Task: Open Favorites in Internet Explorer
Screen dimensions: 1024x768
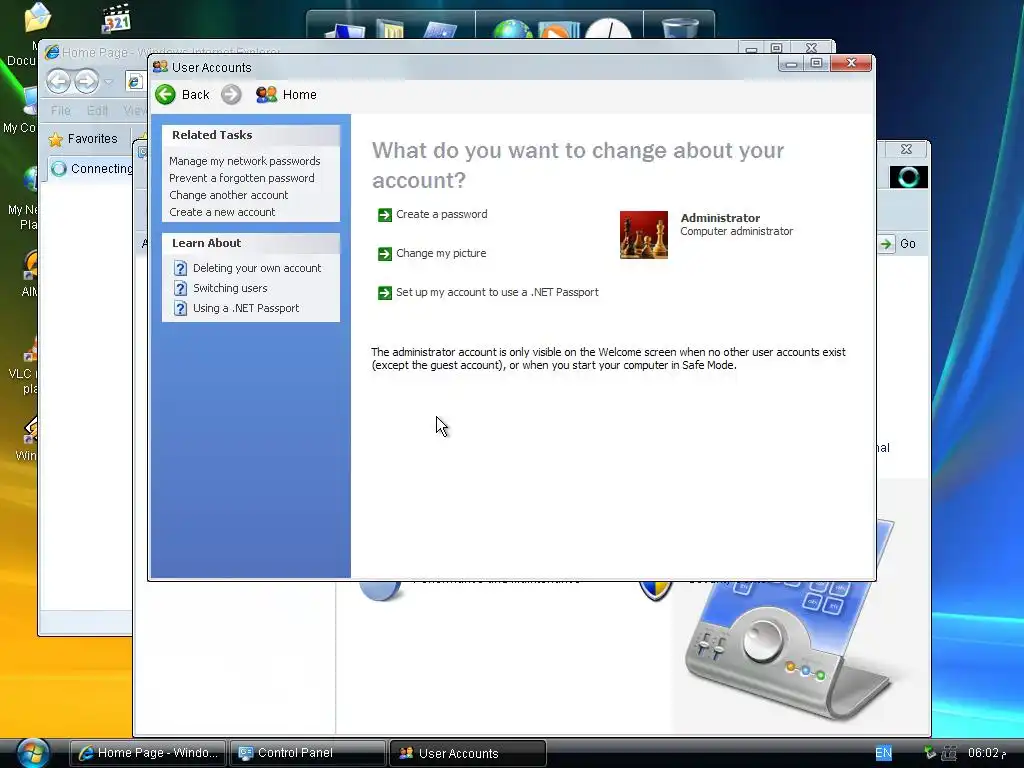Action: pyautogui.click(x=84, y=138)
